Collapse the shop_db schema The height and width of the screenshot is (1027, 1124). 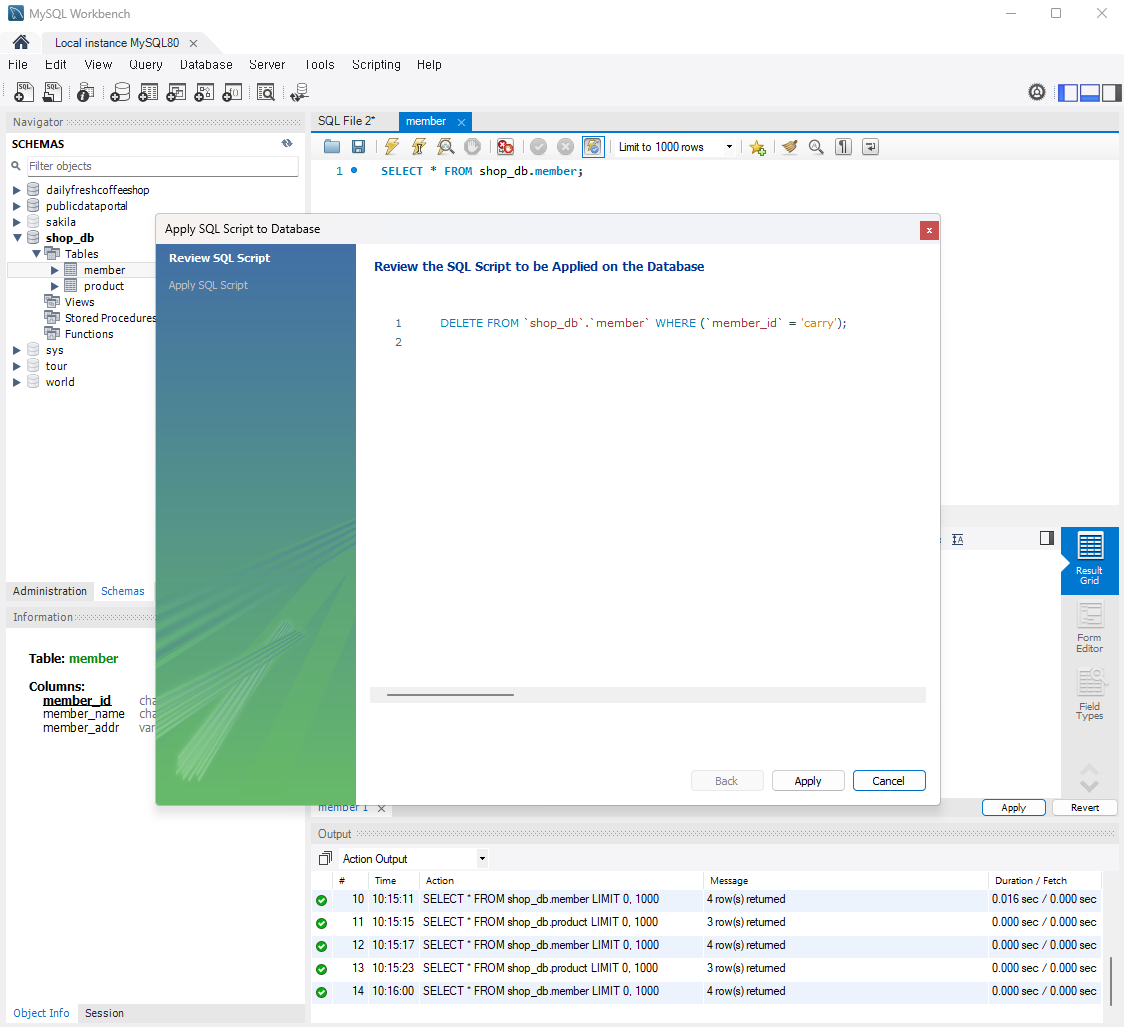click(x=16, y=238)
